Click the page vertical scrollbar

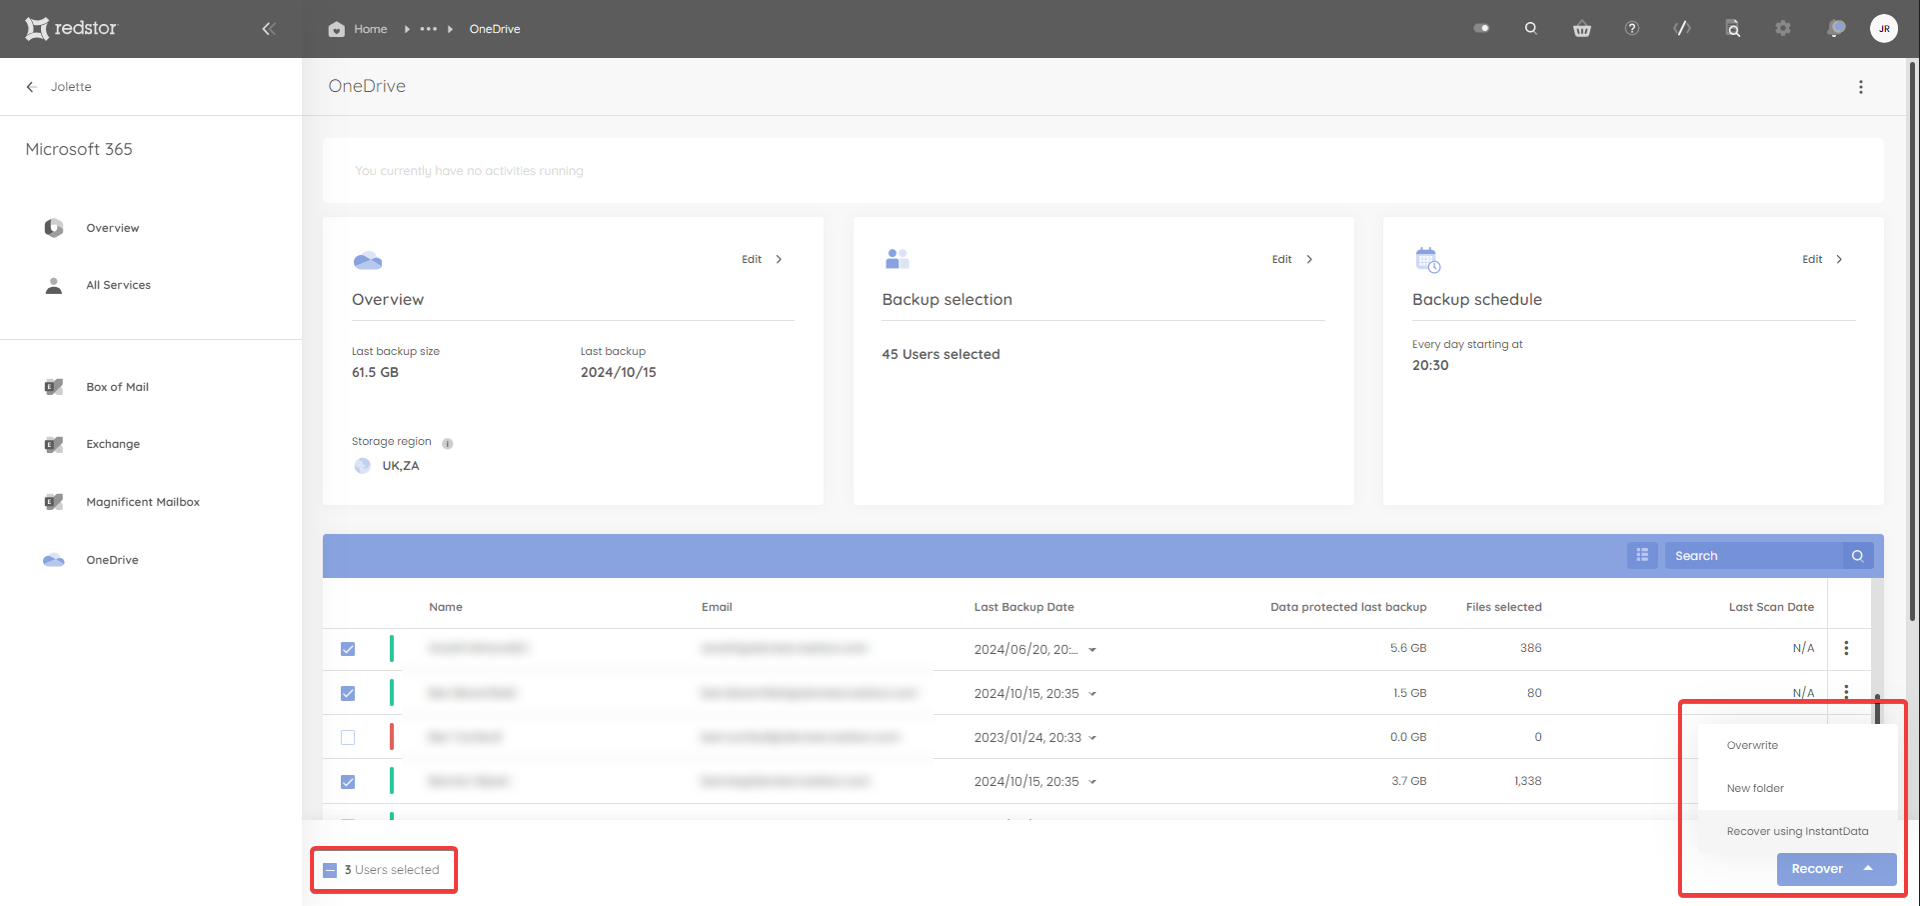coord(1913,340)
